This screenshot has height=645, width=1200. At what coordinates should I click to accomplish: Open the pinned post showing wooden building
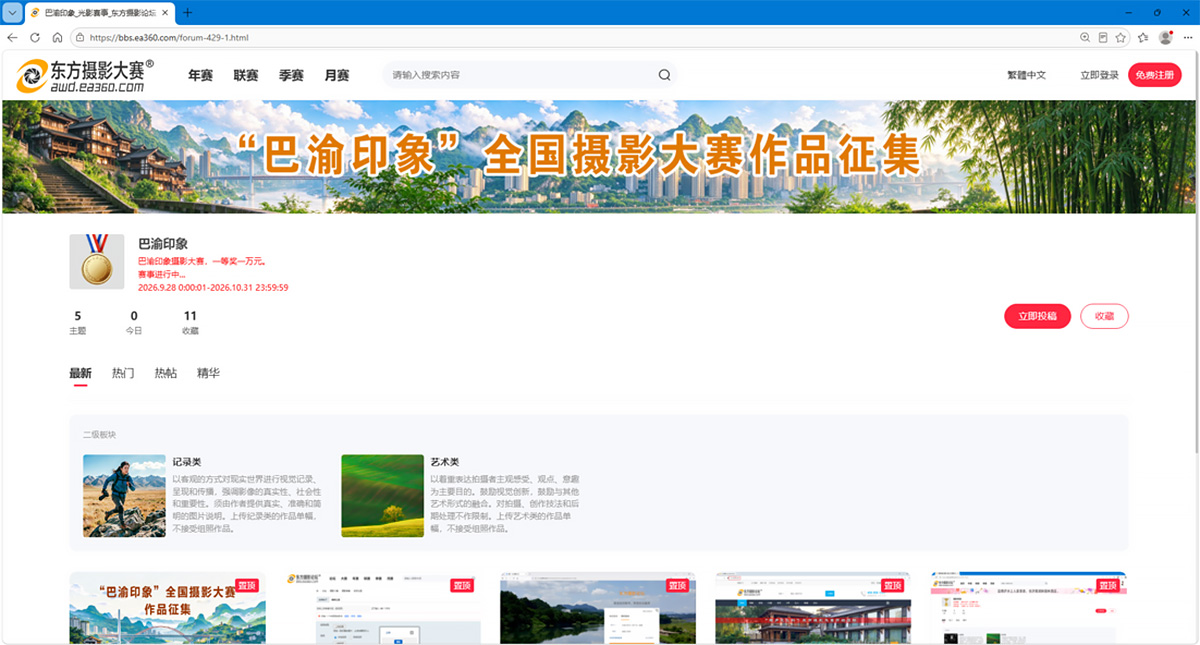tap(813, 608)
